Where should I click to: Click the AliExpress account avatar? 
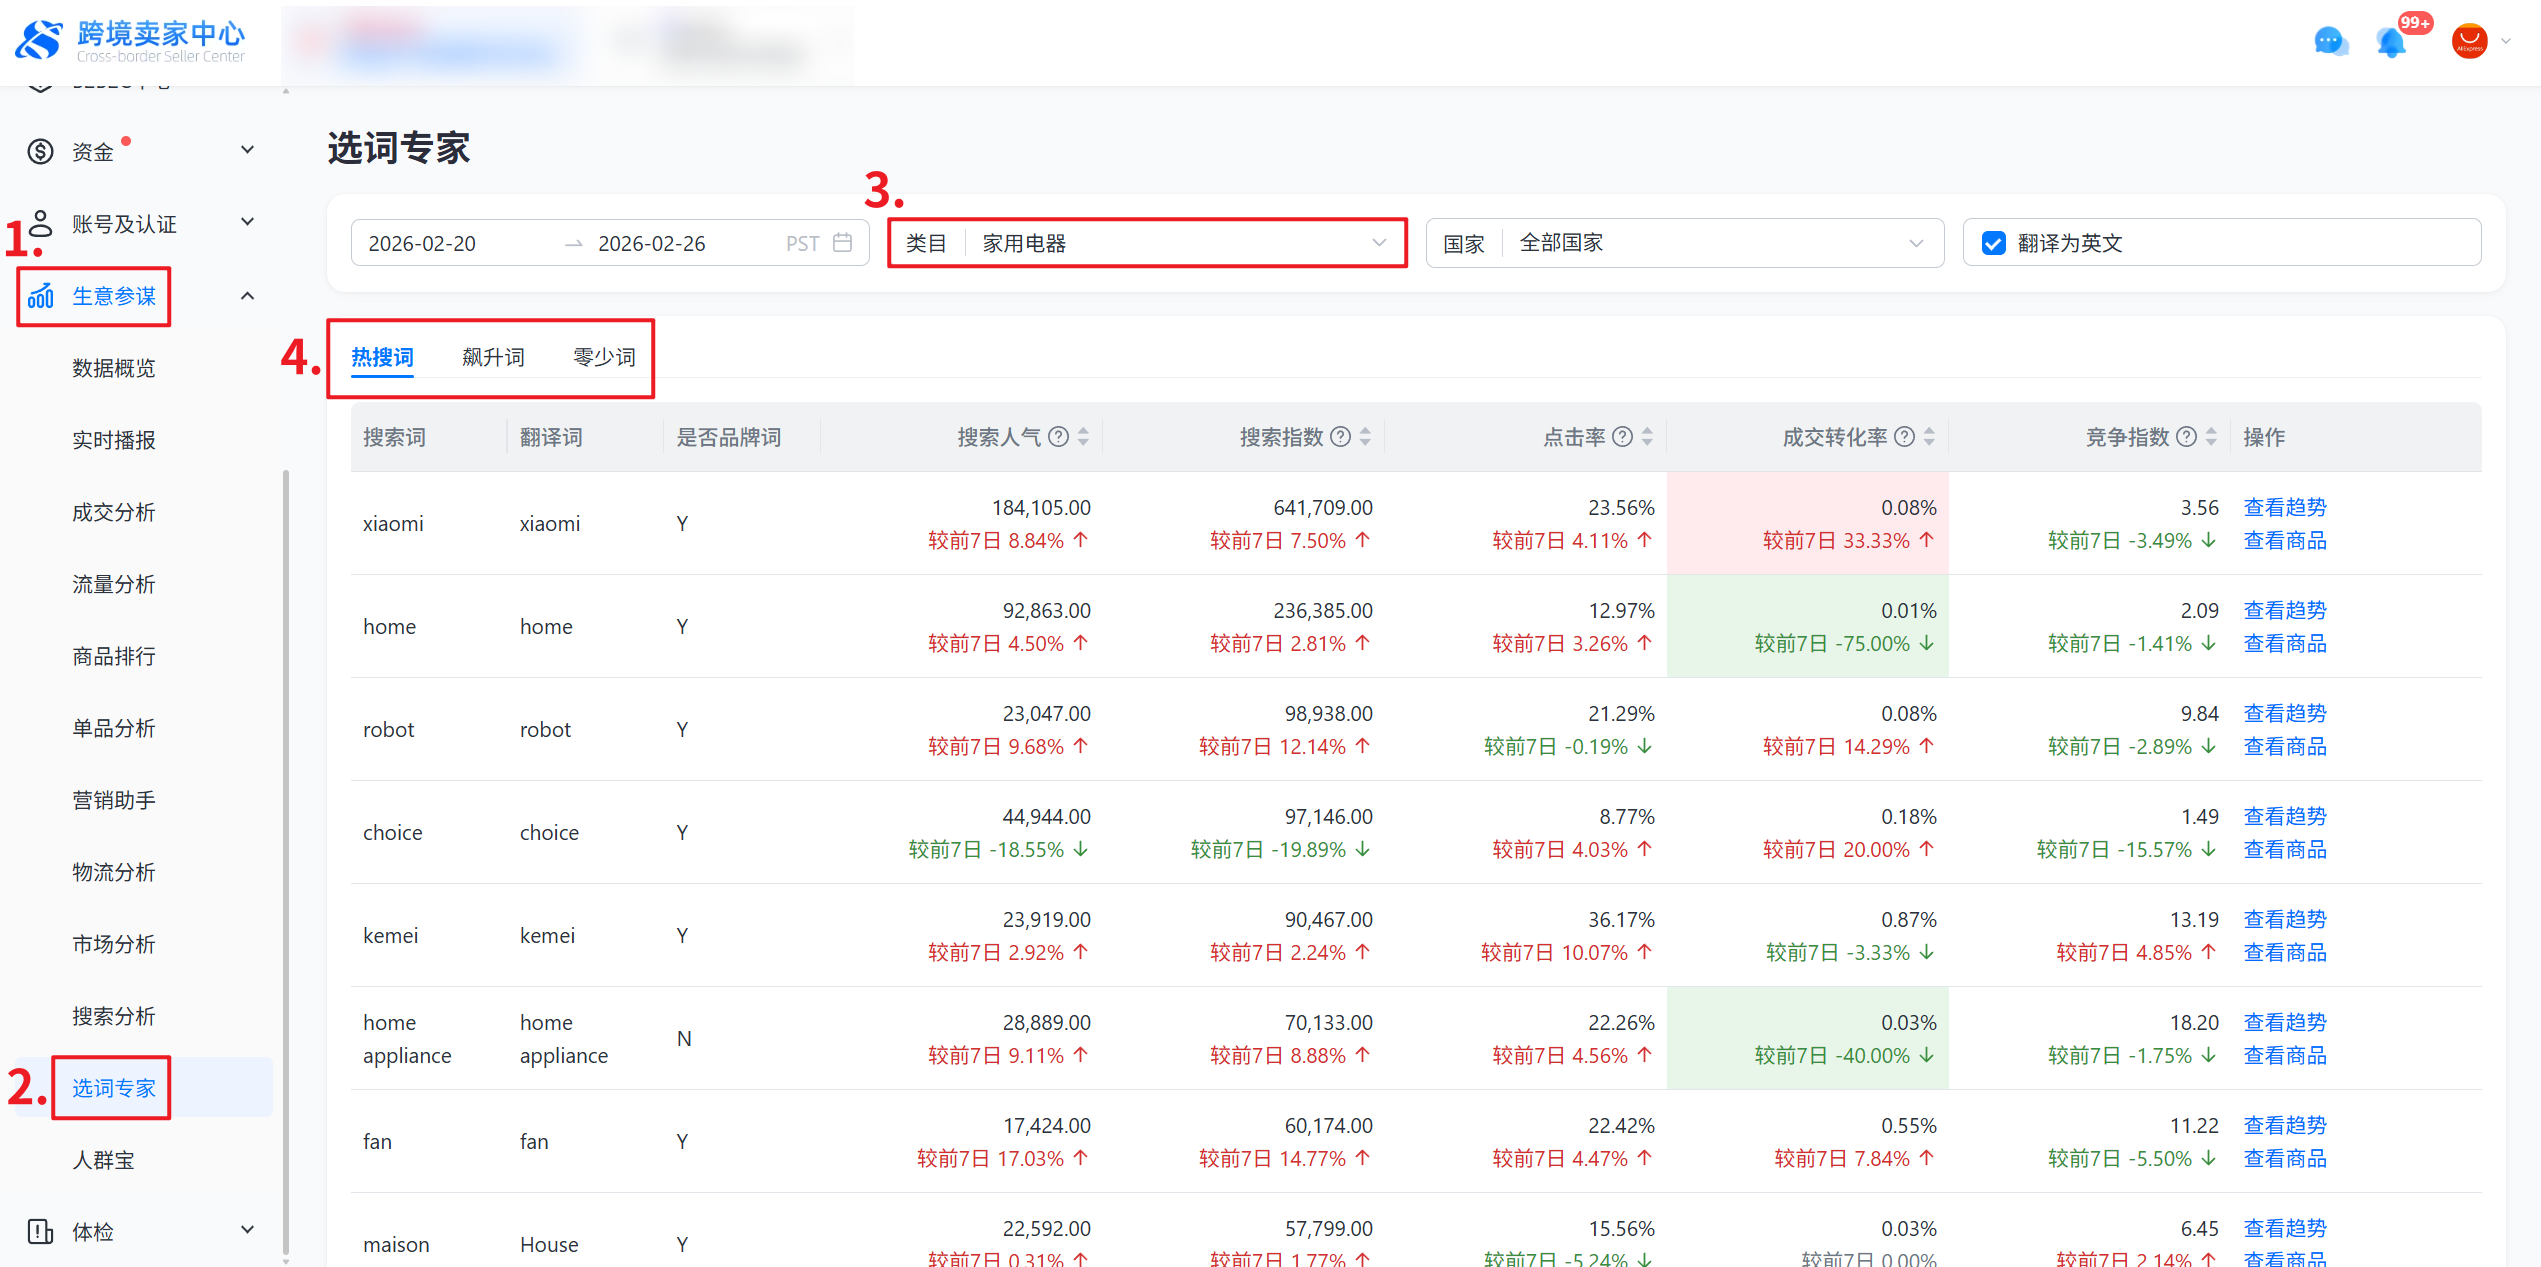(x=2469, y=42)
